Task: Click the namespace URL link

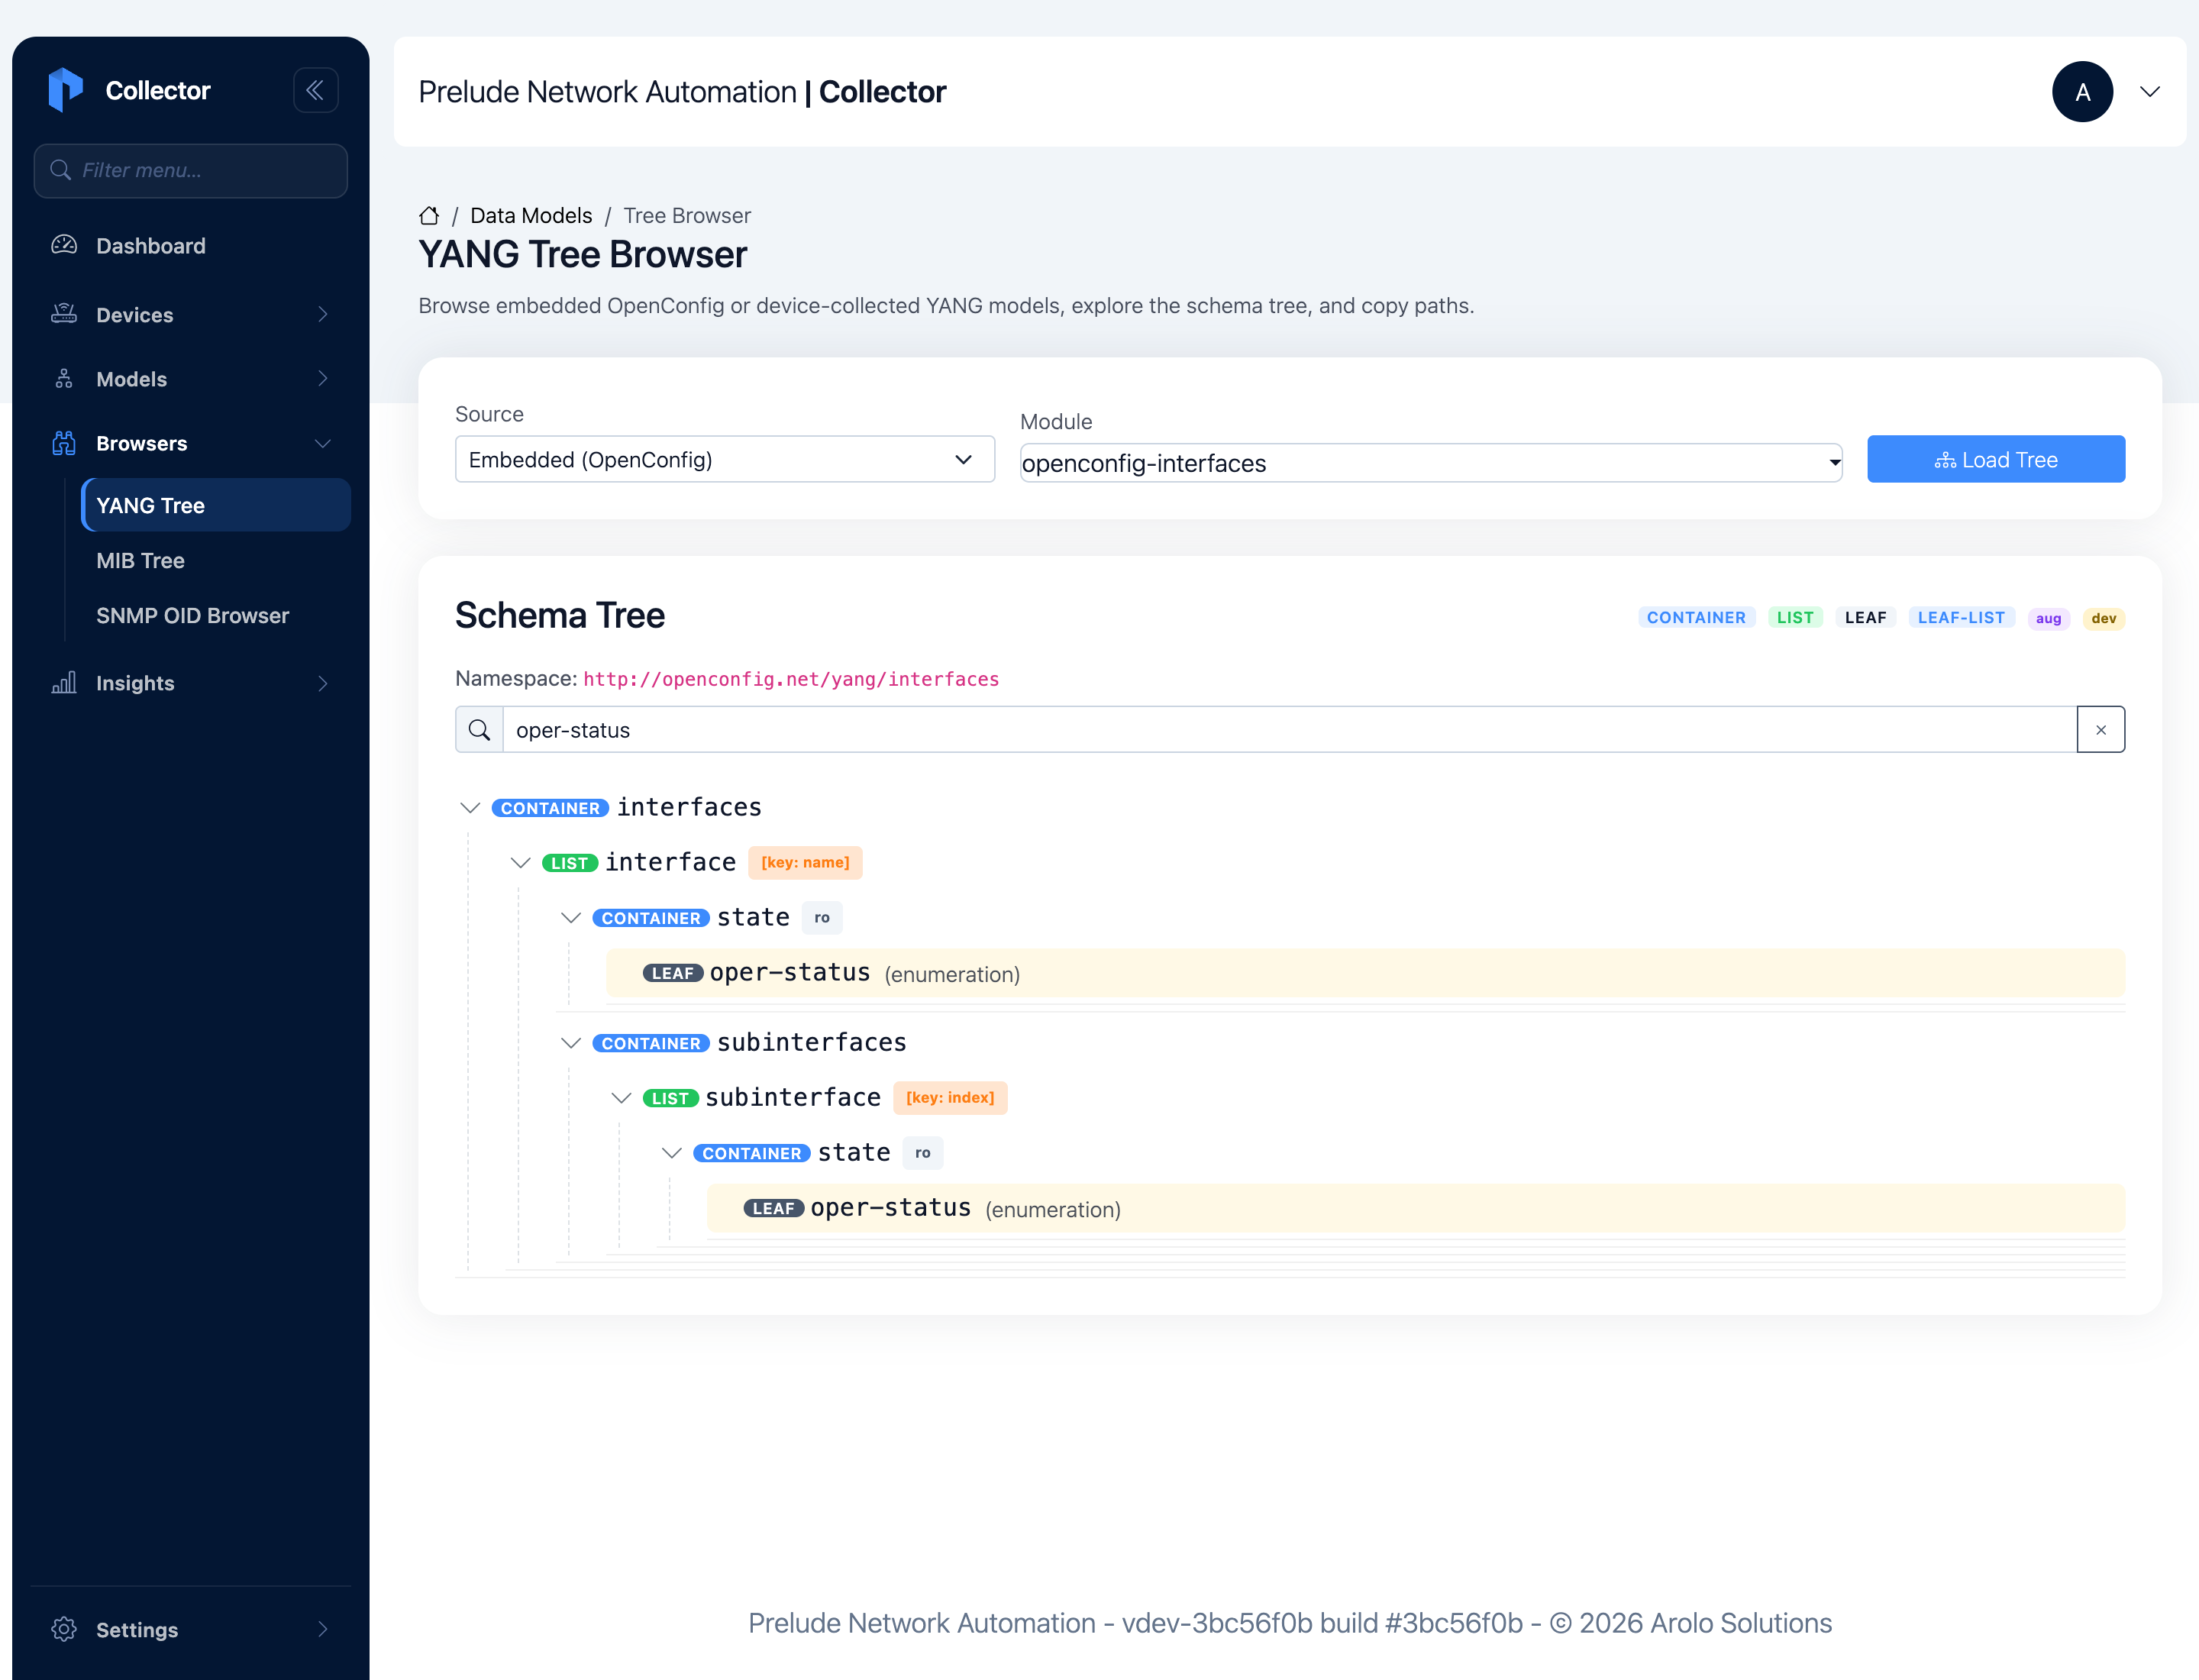Action: pos(790,679)
